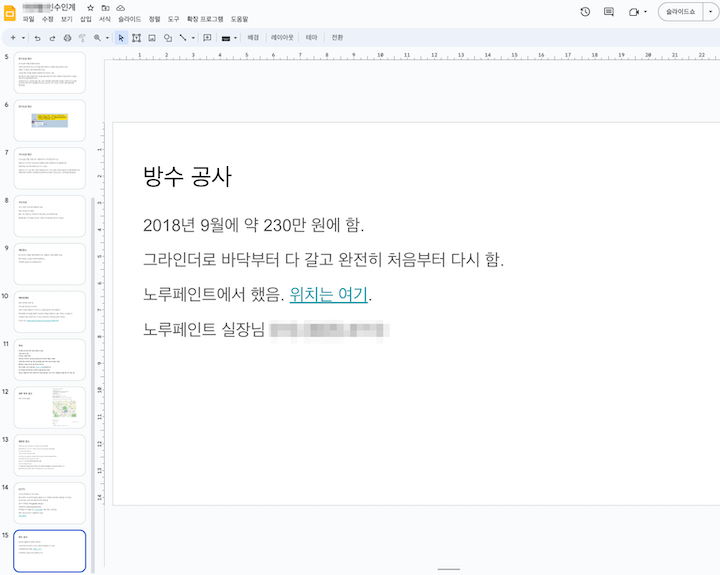Select slide 13 thumbnail
Viewport: 720px width, 575px height.
pos(50,455)
